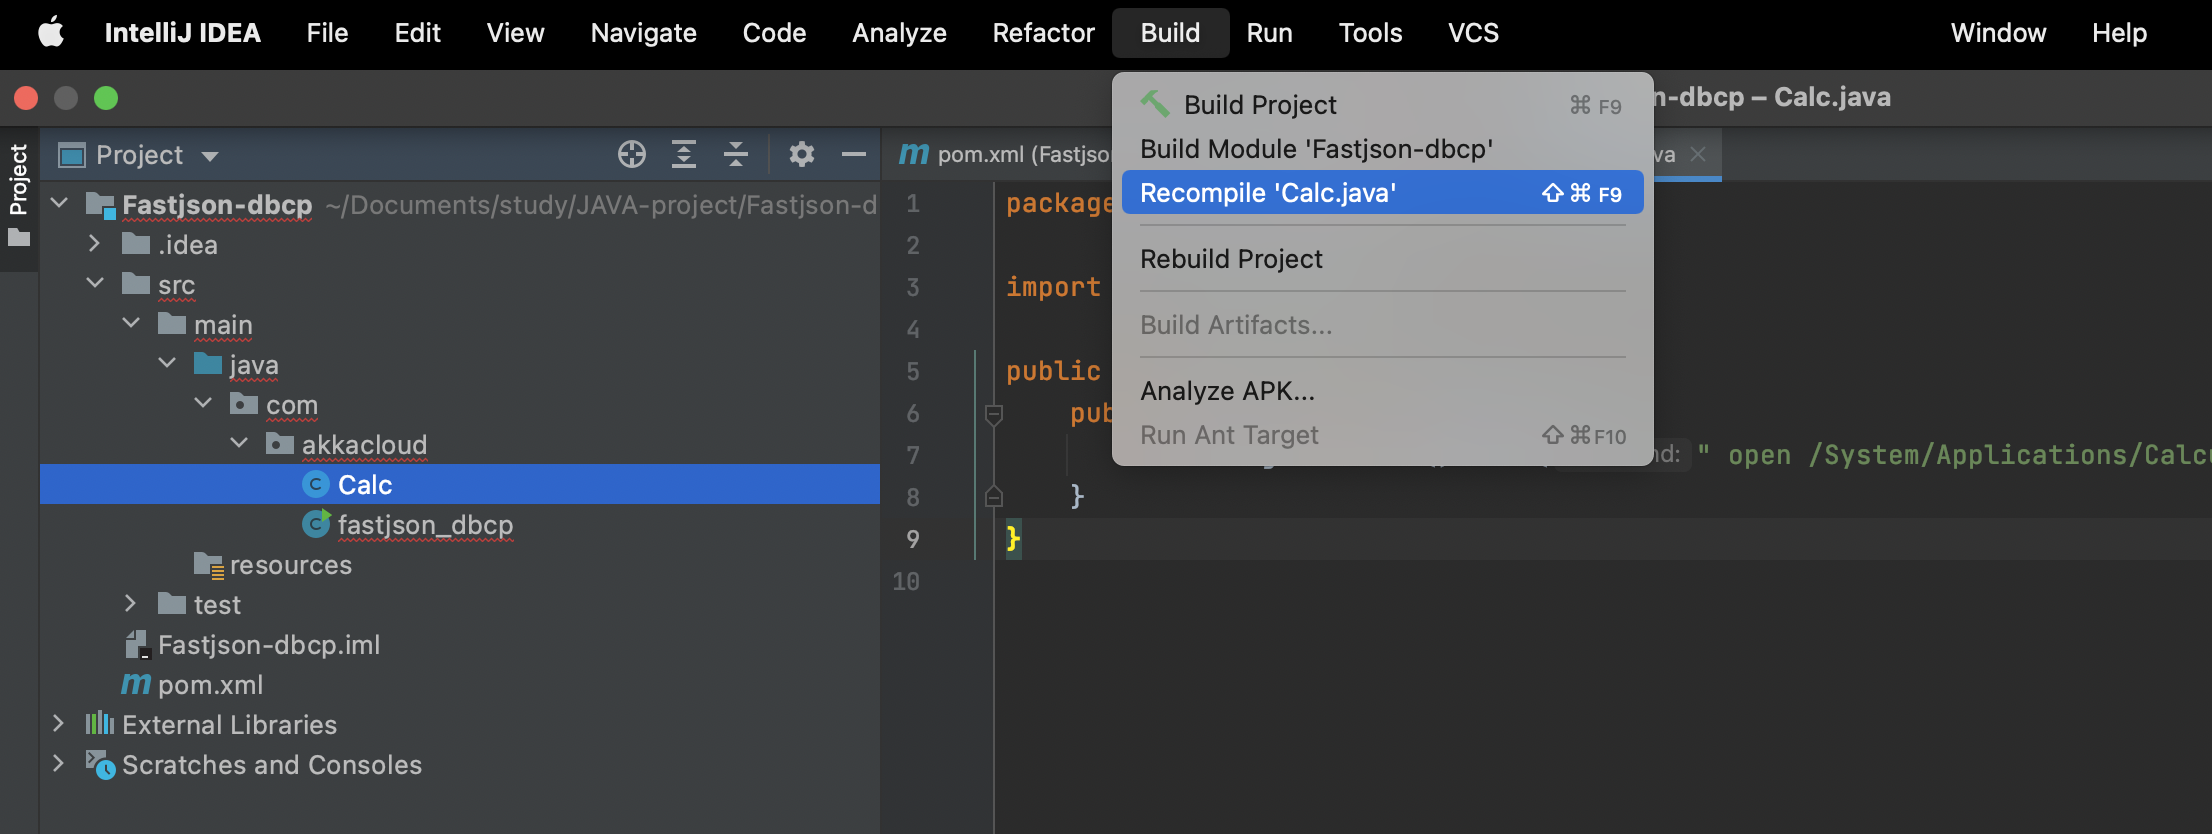Open the Project view dropdown arrow

(210, 156)
